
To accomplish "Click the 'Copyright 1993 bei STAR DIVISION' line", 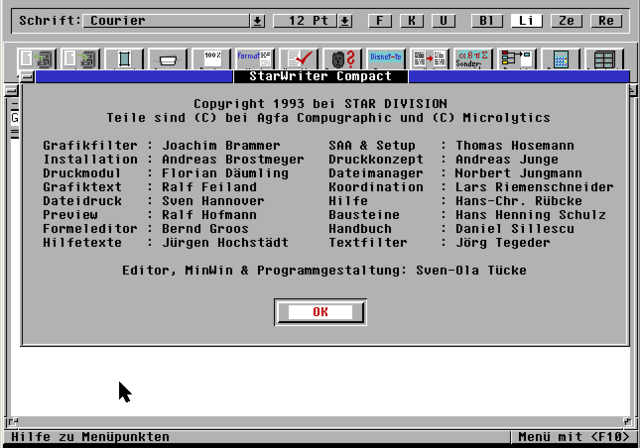I will (x=320, y=104).
